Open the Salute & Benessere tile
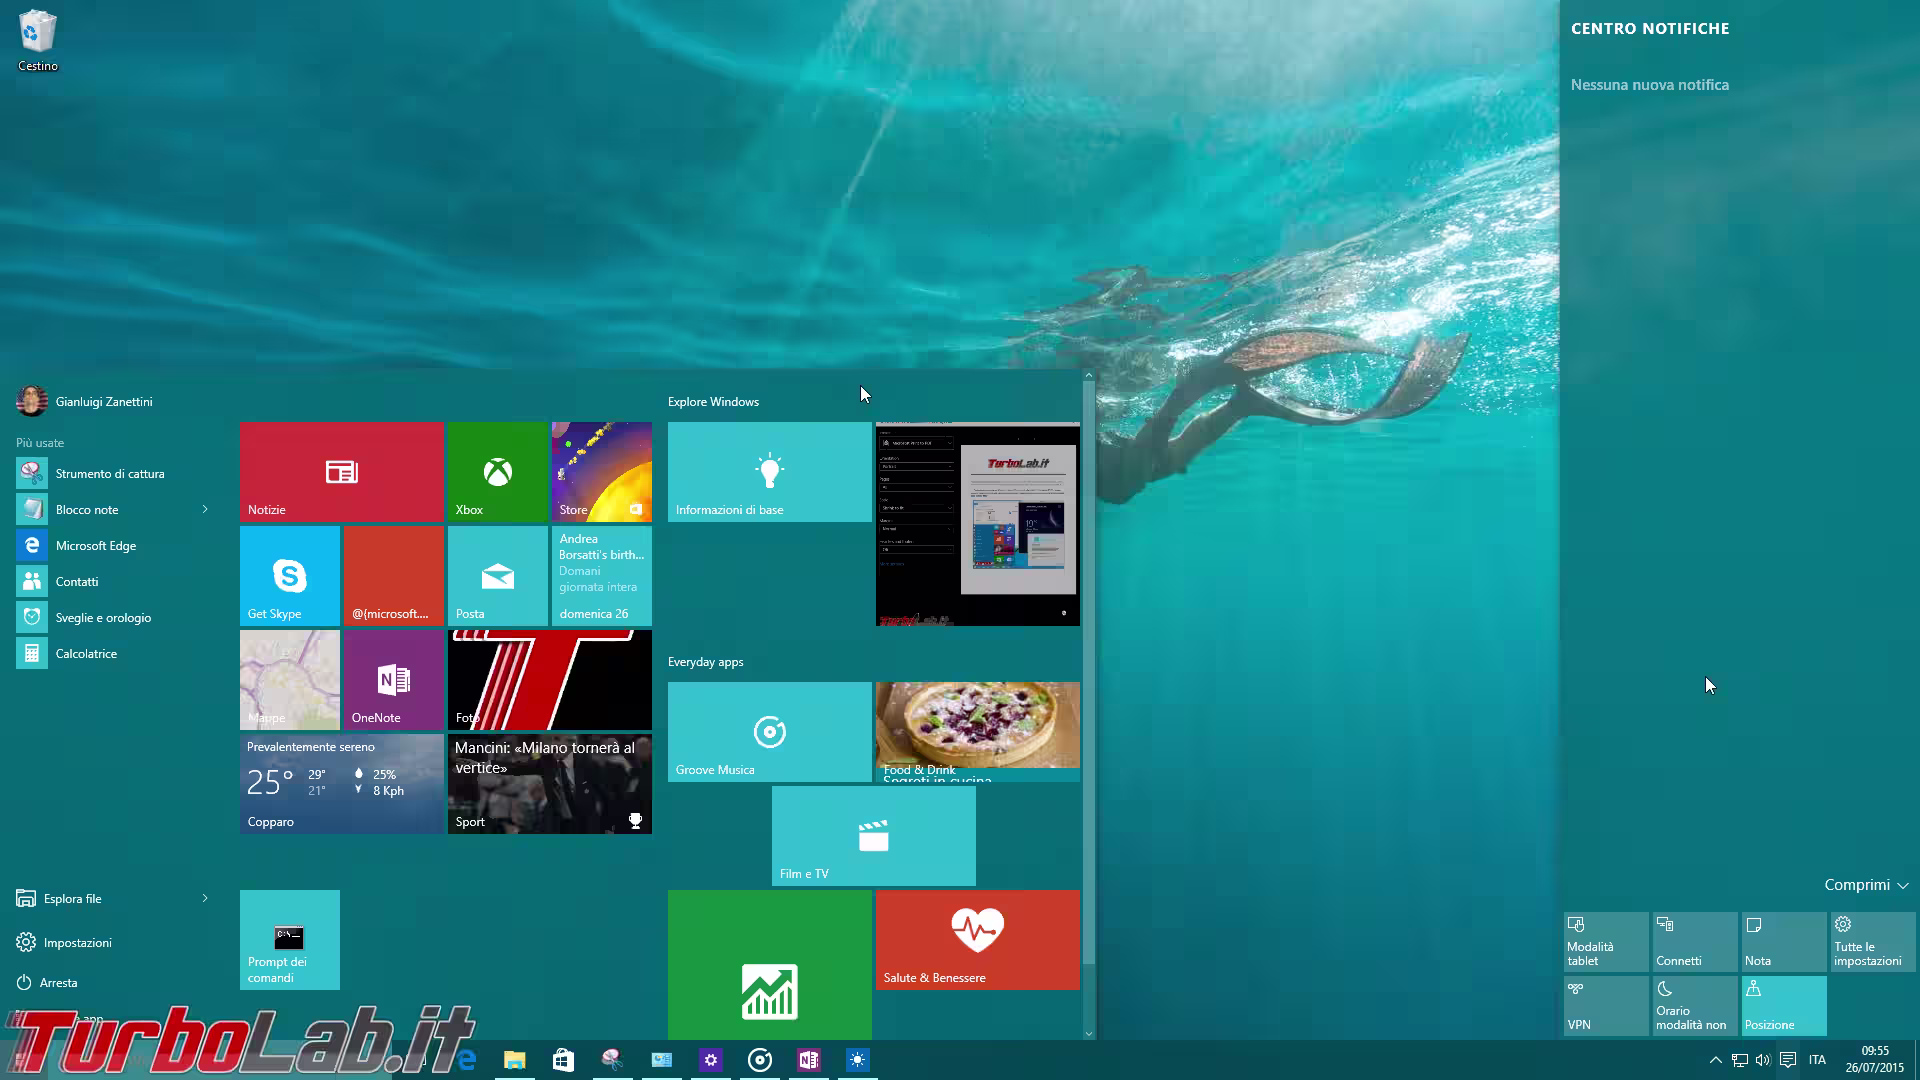 tap(977, 939)
